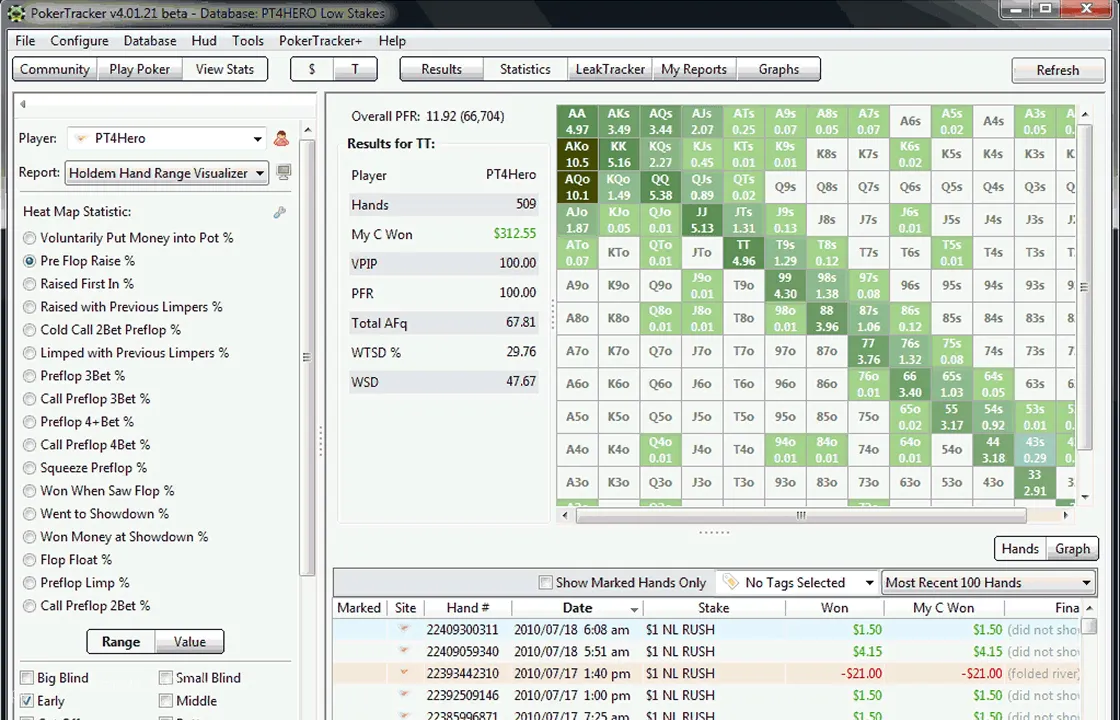Open the PokerTracker+ menu
The width and height of the screenshot is (1120, 720).
click(x=321, y=41)
